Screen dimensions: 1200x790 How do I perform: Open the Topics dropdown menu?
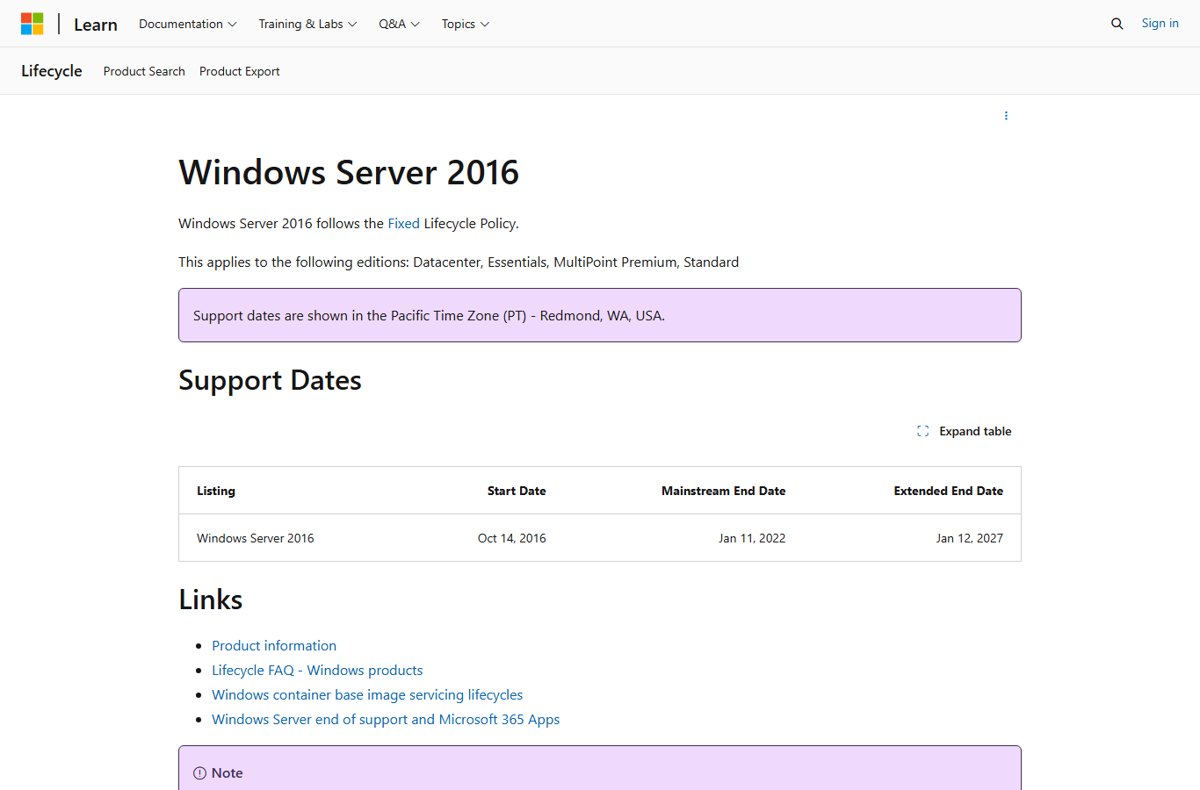coord(466,24)
